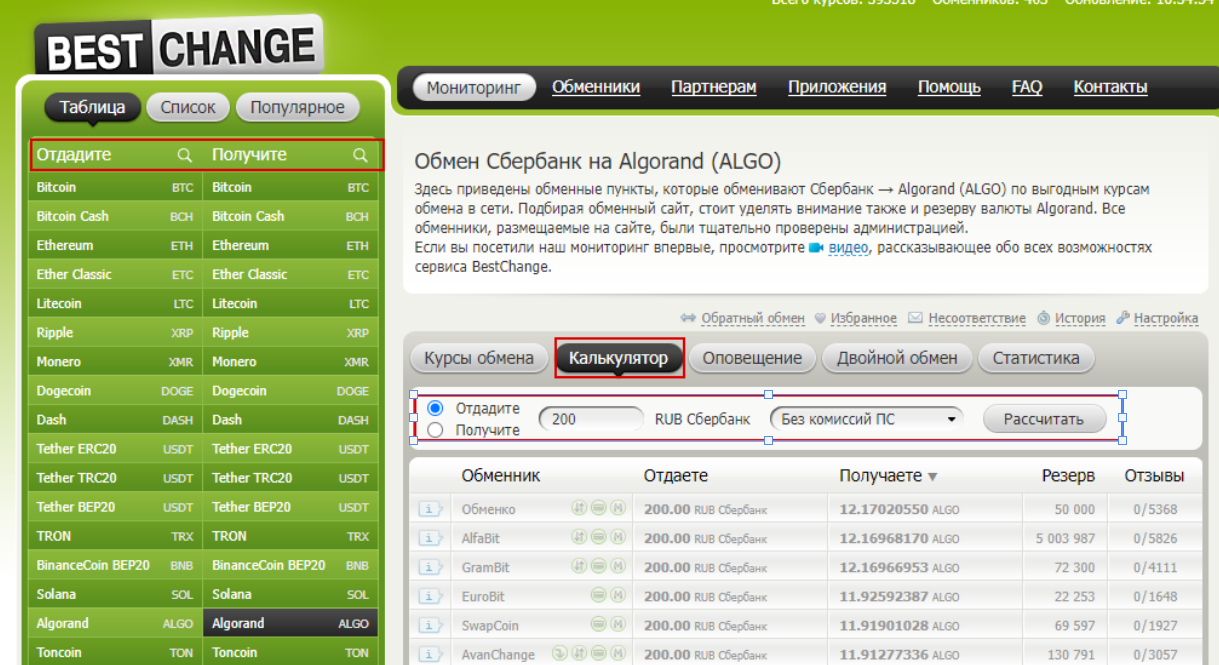1219x665 pixels.
Task: Switch to Калькулятор tab
Action: point(618,358)
